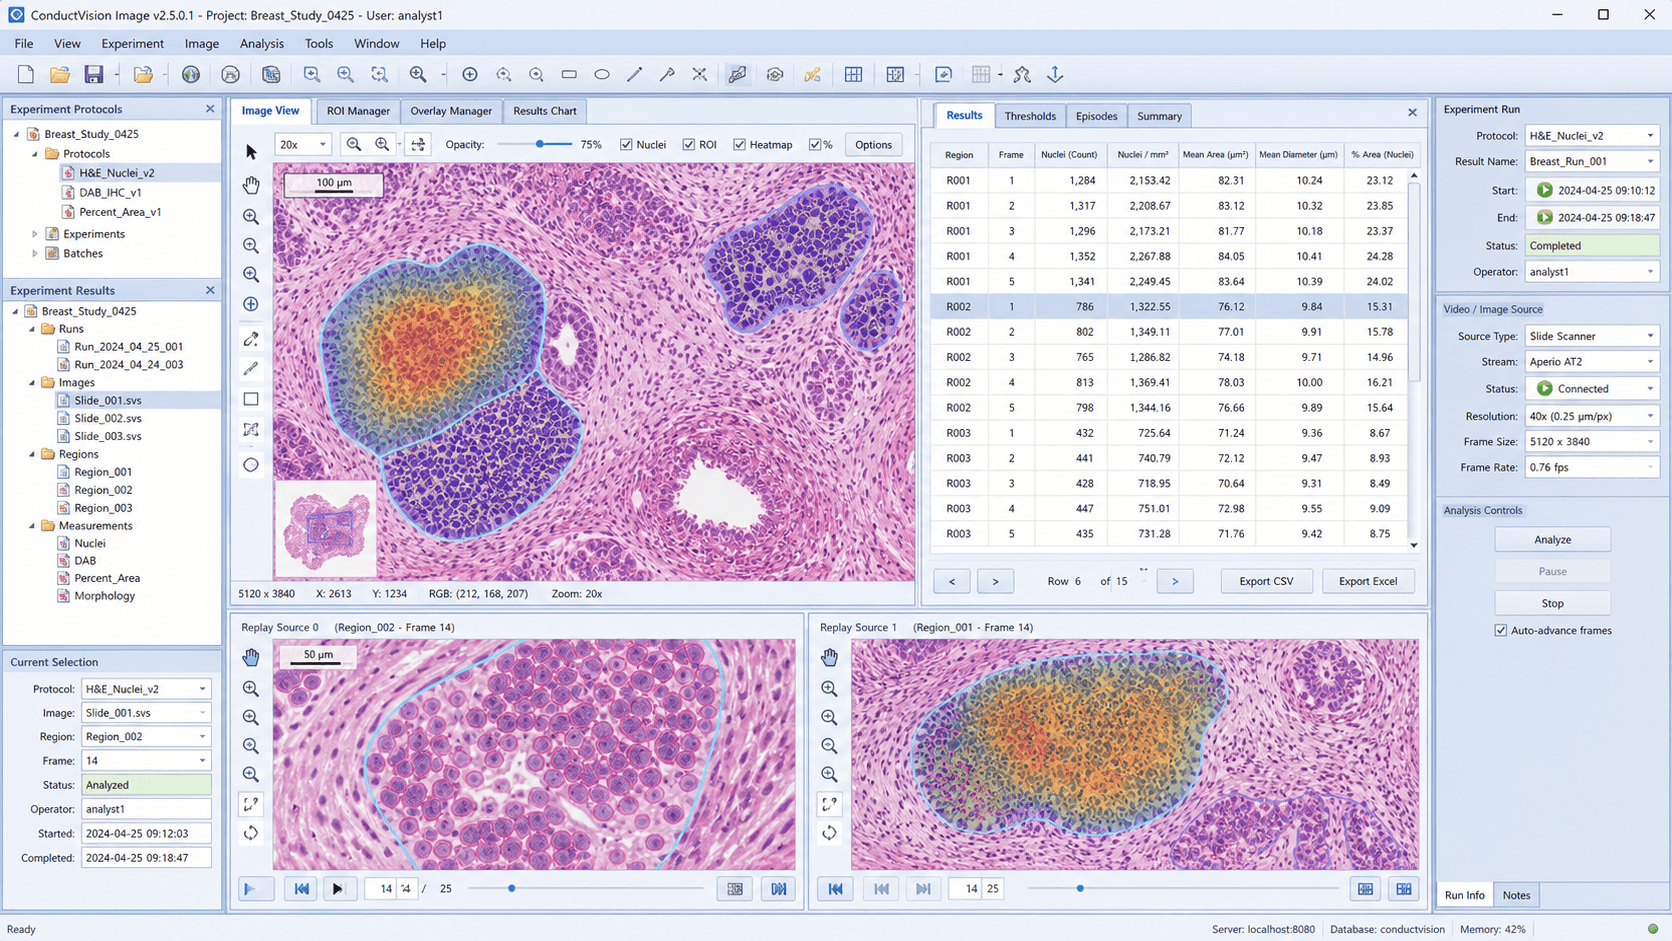The image size is (1672, 941).
Task: Click the Replay Source 0 frame slider handle
Action: [512, 888]
